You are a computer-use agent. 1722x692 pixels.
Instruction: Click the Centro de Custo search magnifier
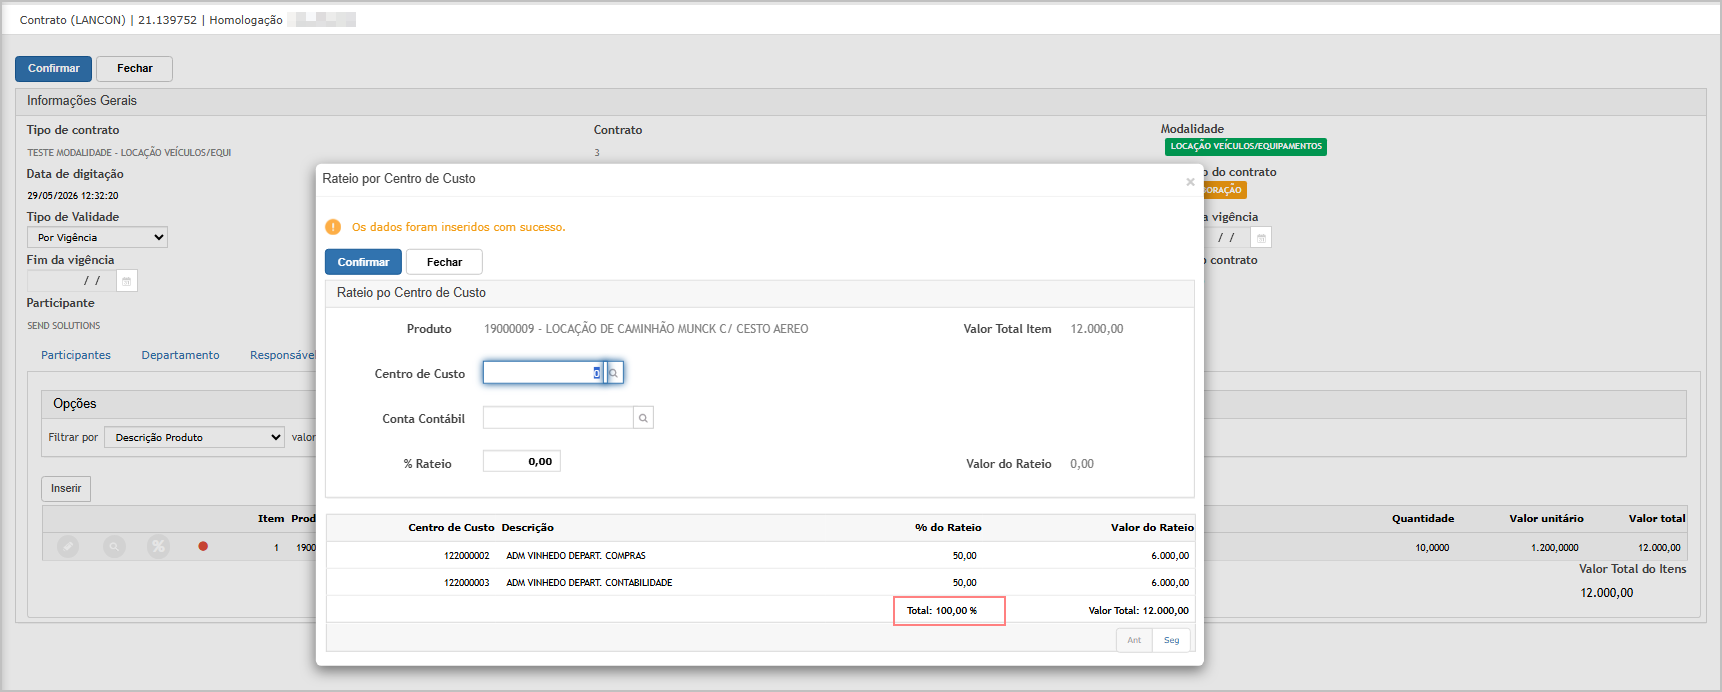pos(614,373)
